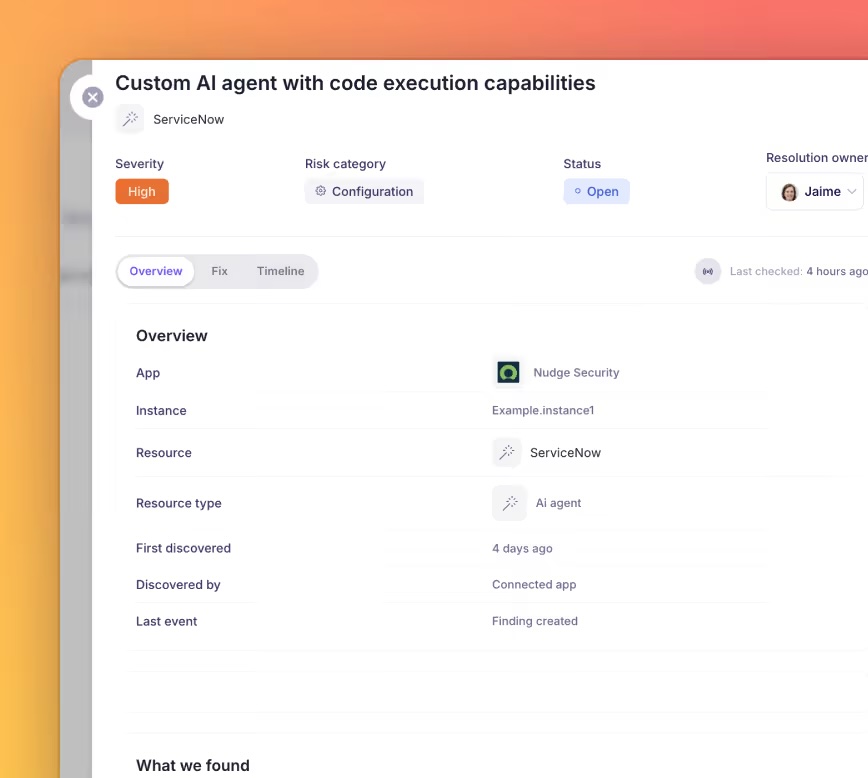Expand the chevron next to Jaime

[x=852, y=192]
